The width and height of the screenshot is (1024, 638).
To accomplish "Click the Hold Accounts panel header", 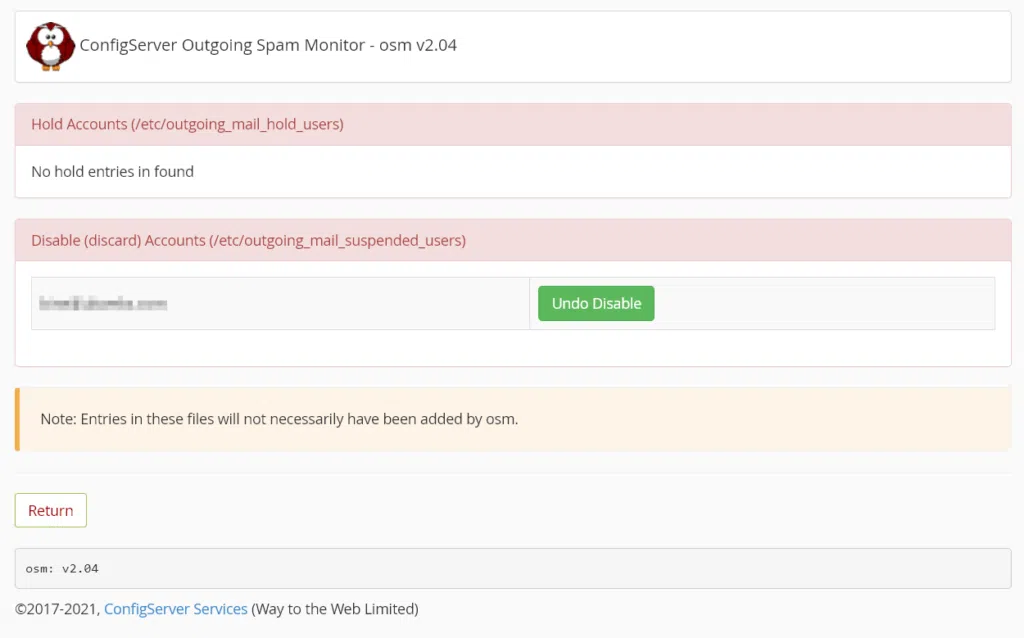I will (513, 124).
